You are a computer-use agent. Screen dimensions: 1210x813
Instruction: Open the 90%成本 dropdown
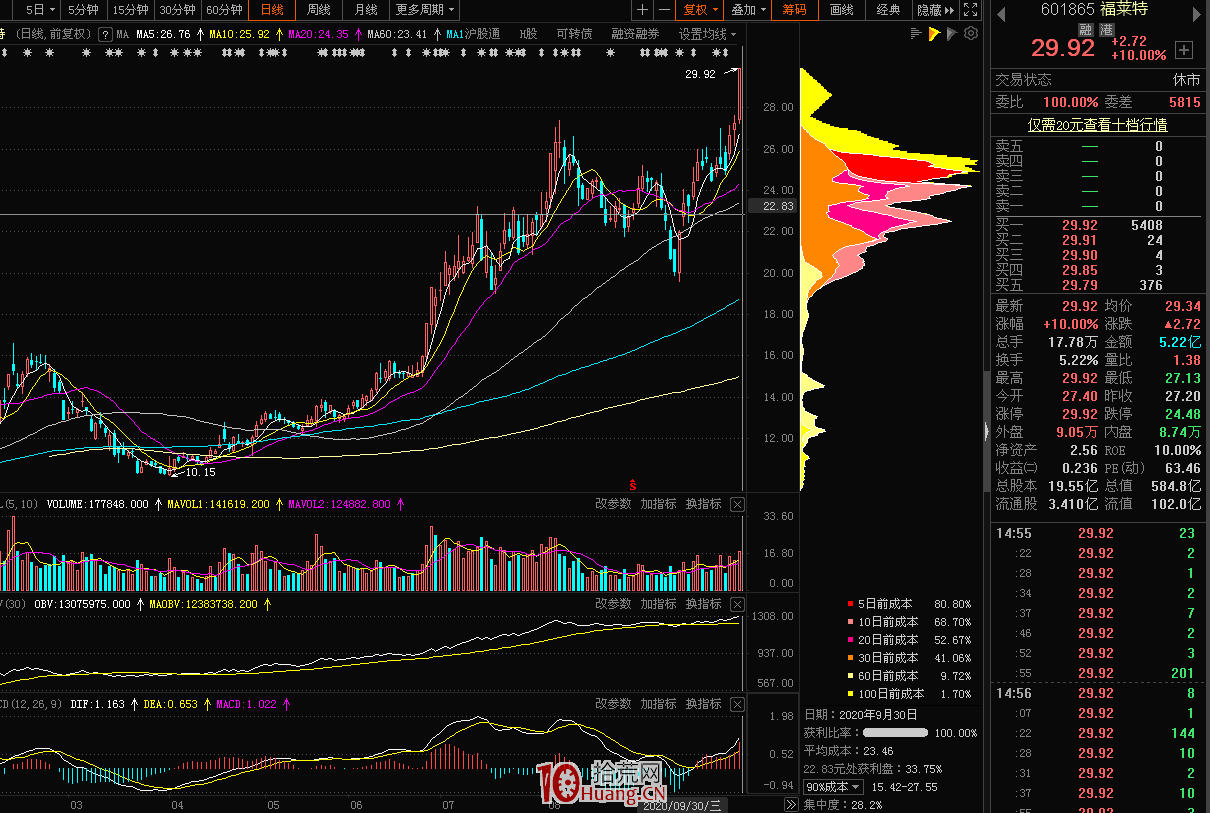(832, 787)
